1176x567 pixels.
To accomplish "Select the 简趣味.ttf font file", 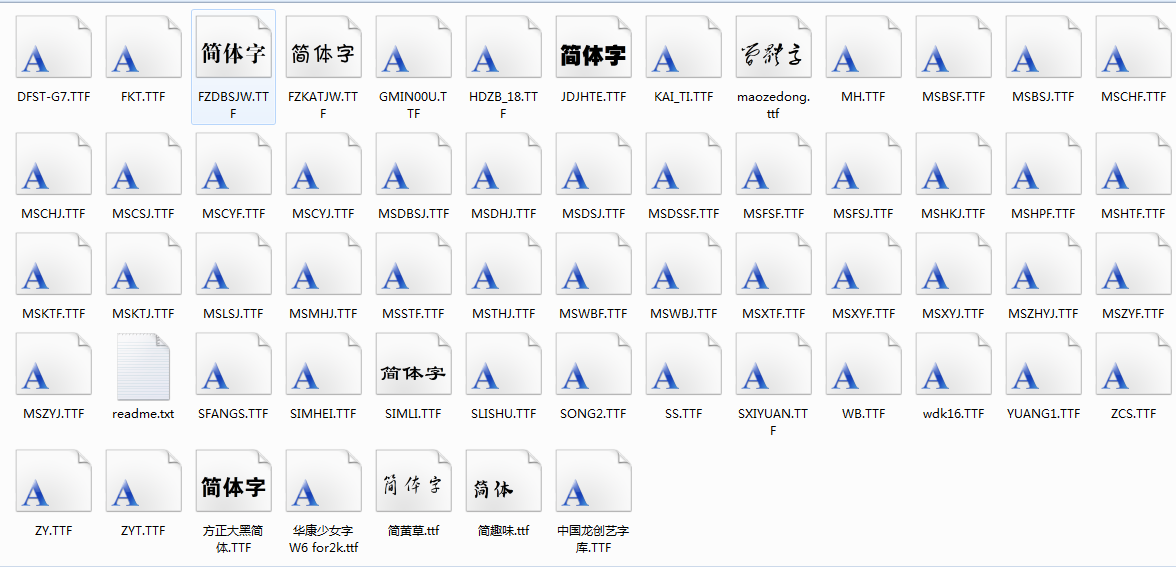I will pyautogui.click(x=503, y=487).
